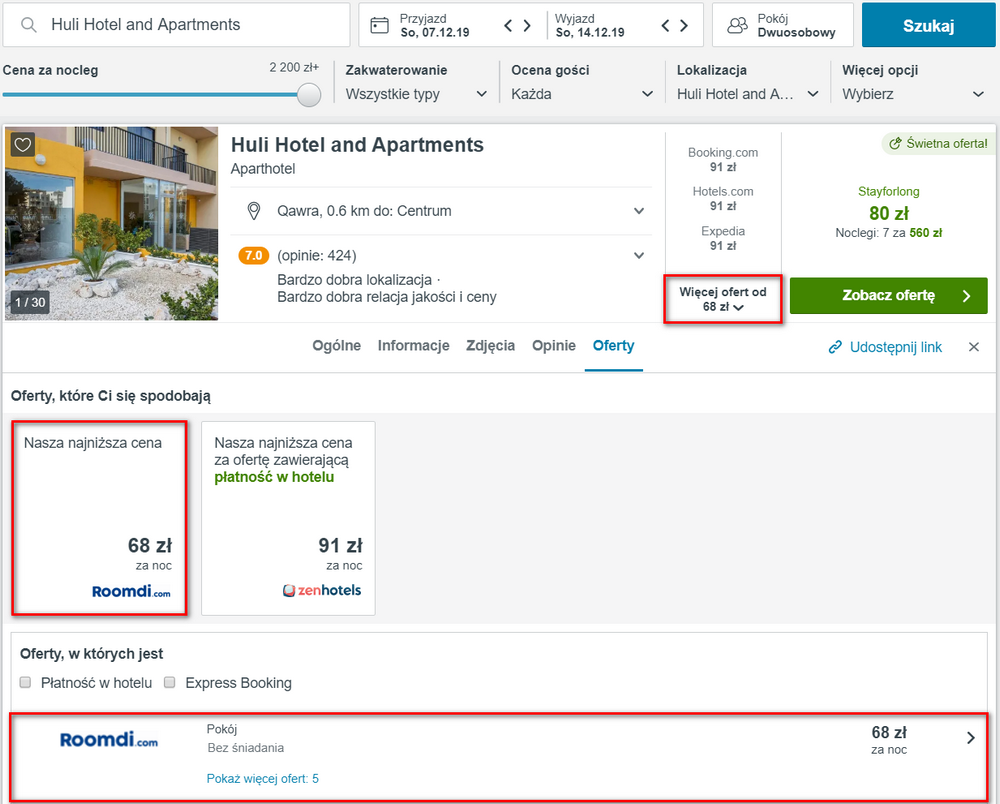Close the hotel details panel
Viewport: 1000px width, 804px height.
pyautogui.click(x=974, y=347)
